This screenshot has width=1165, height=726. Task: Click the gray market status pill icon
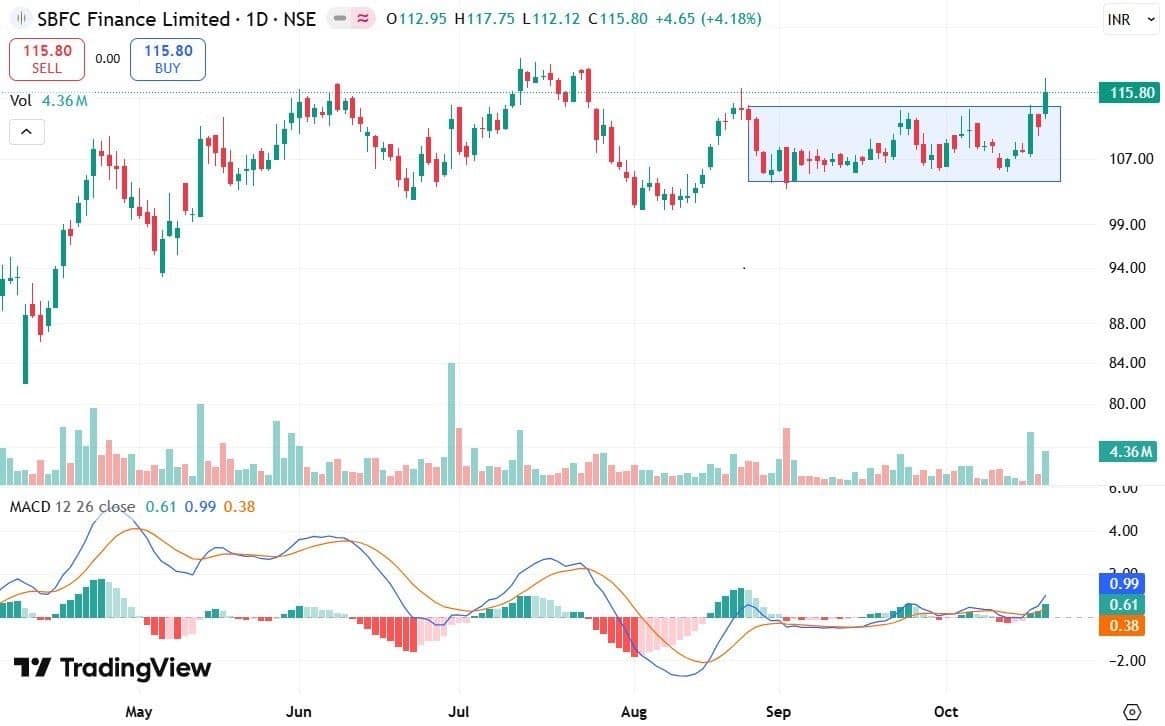point(341,19)
